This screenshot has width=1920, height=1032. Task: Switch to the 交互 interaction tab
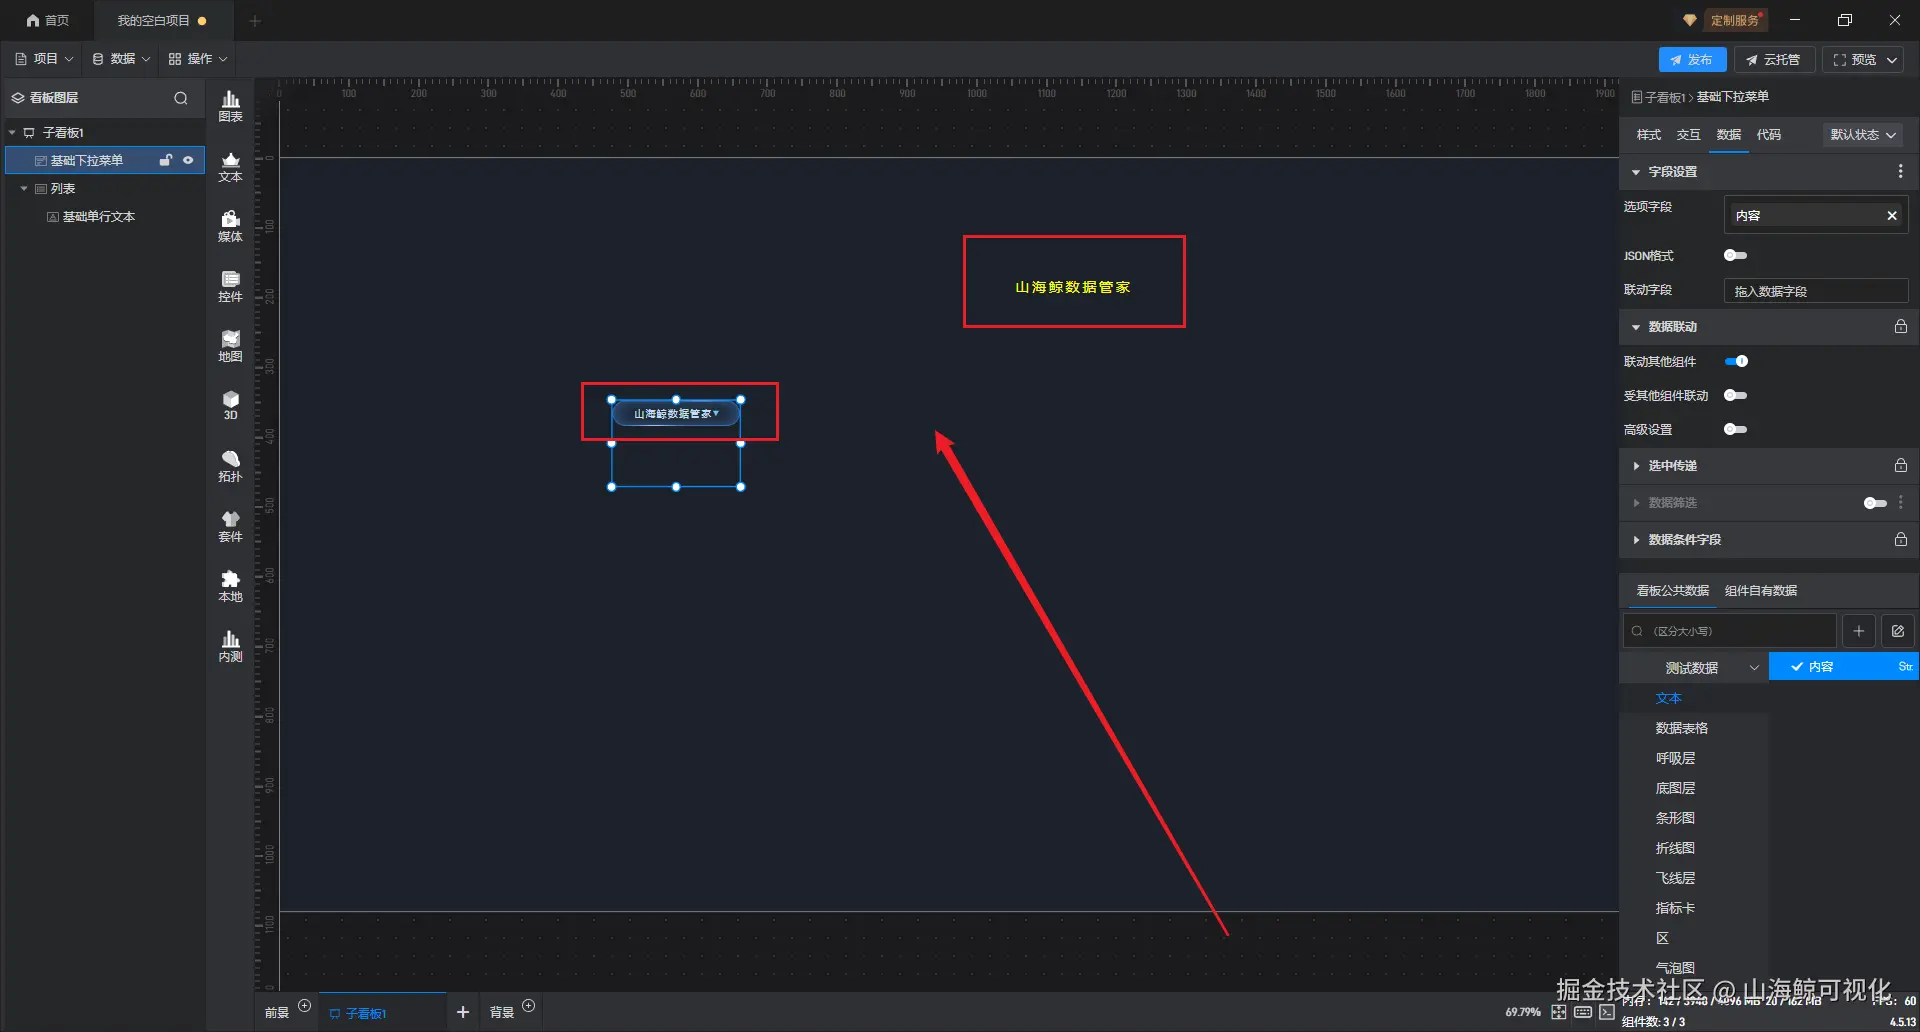1688,135
